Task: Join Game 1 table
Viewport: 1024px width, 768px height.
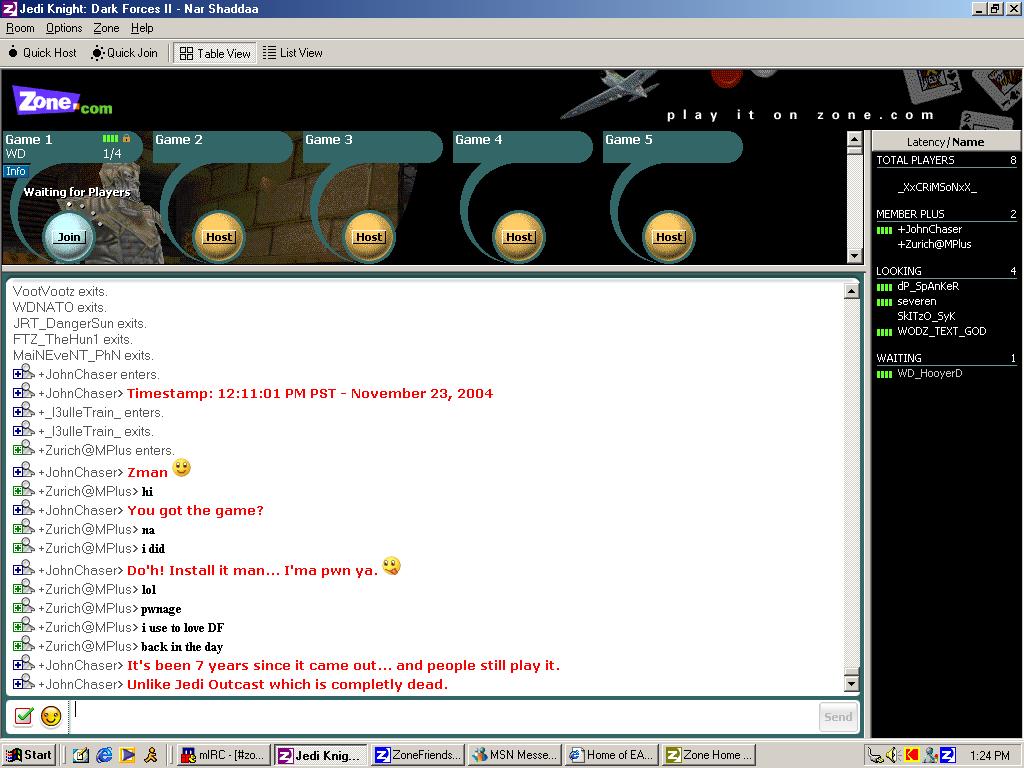Action: coord(69,237)
